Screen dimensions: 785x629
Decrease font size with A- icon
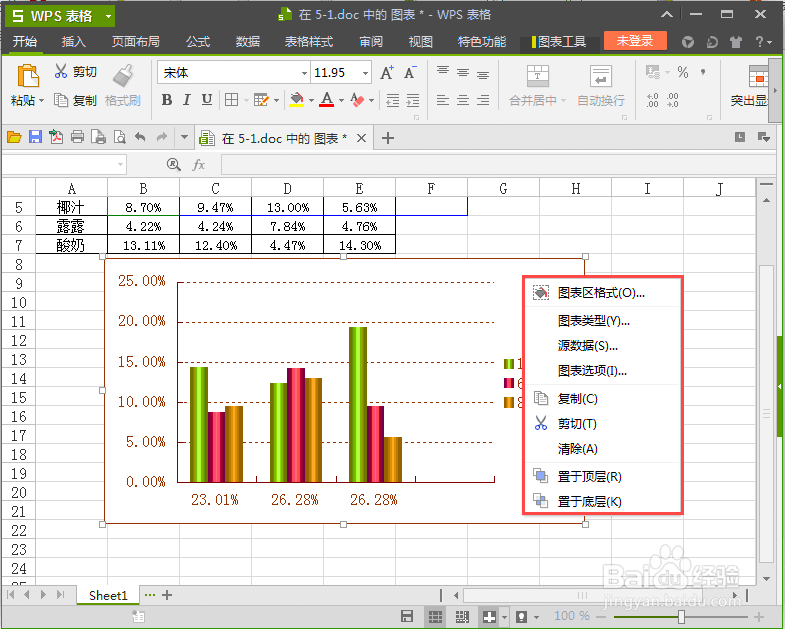click(410, 73)
